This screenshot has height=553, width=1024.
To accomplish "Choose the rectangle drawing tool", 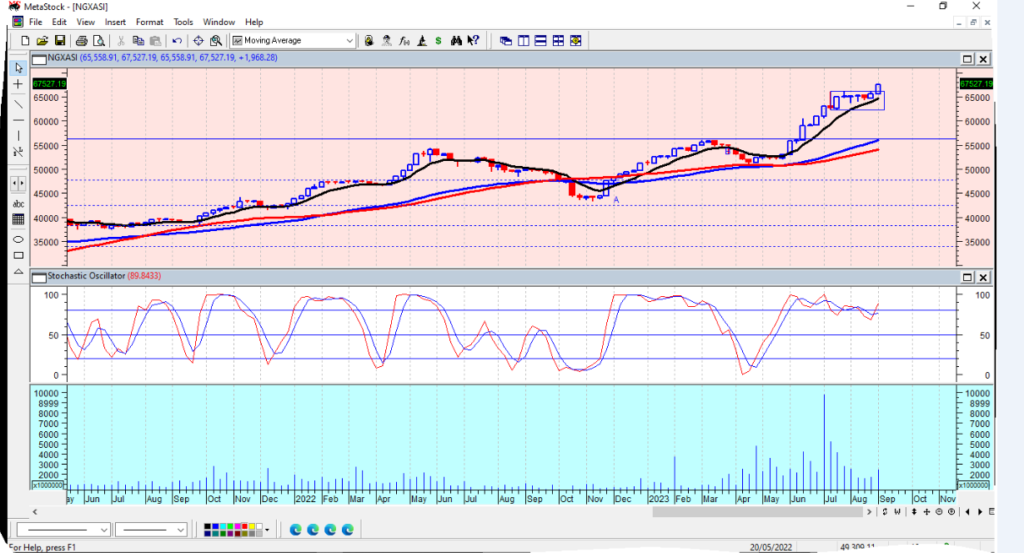I will pyautogui.click(x=18, y=255).
